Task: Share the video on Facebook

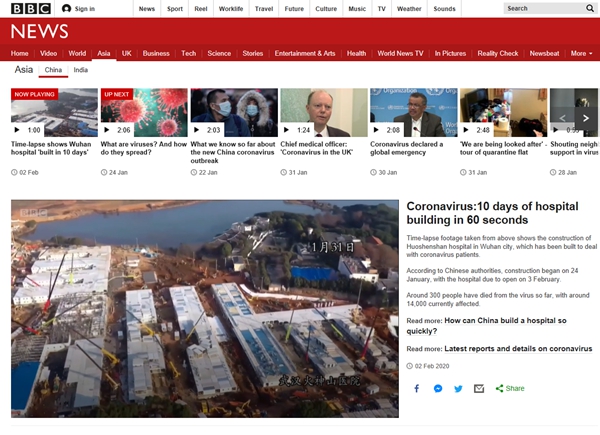Action: tap(417, 388)
